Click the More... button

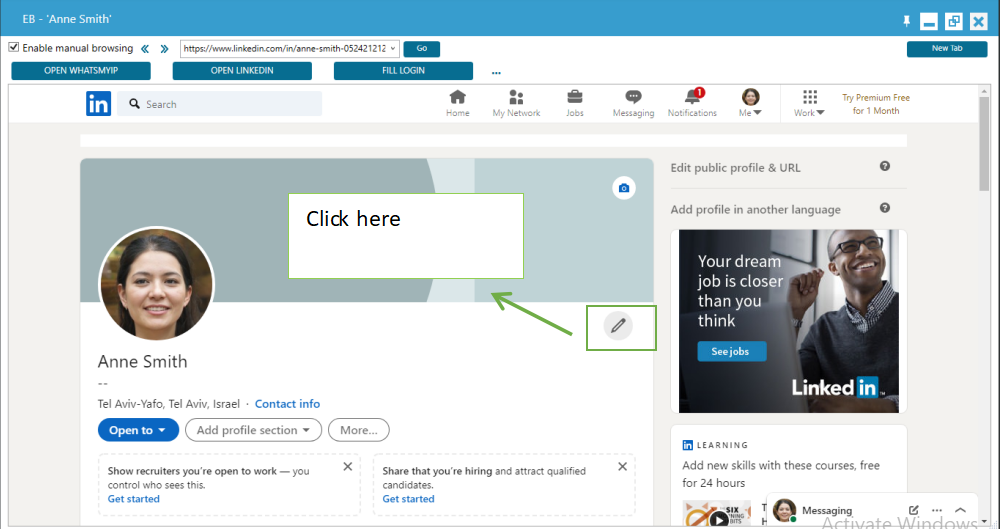pyautogui.click(x=358, y=430)
